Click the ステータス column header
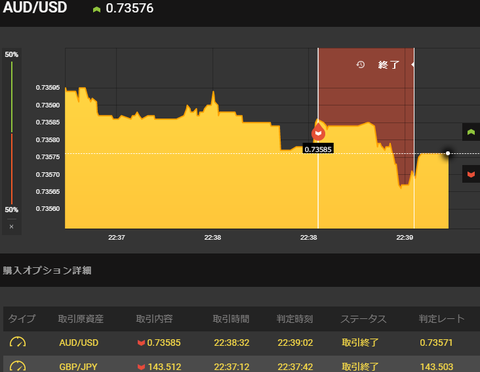Image resolution: width=480 pixels, height=372 pixels. point(363,319)
